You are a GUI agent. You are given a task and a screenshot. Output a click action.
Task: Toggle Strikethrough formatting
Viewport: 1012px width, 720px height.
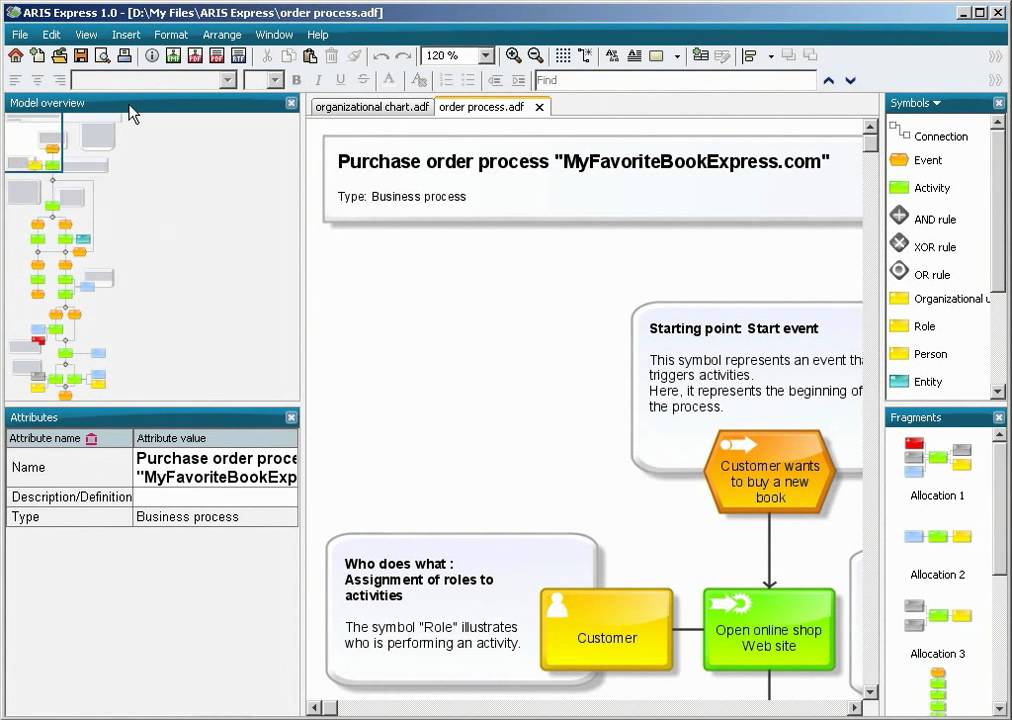tap(363, 80)
